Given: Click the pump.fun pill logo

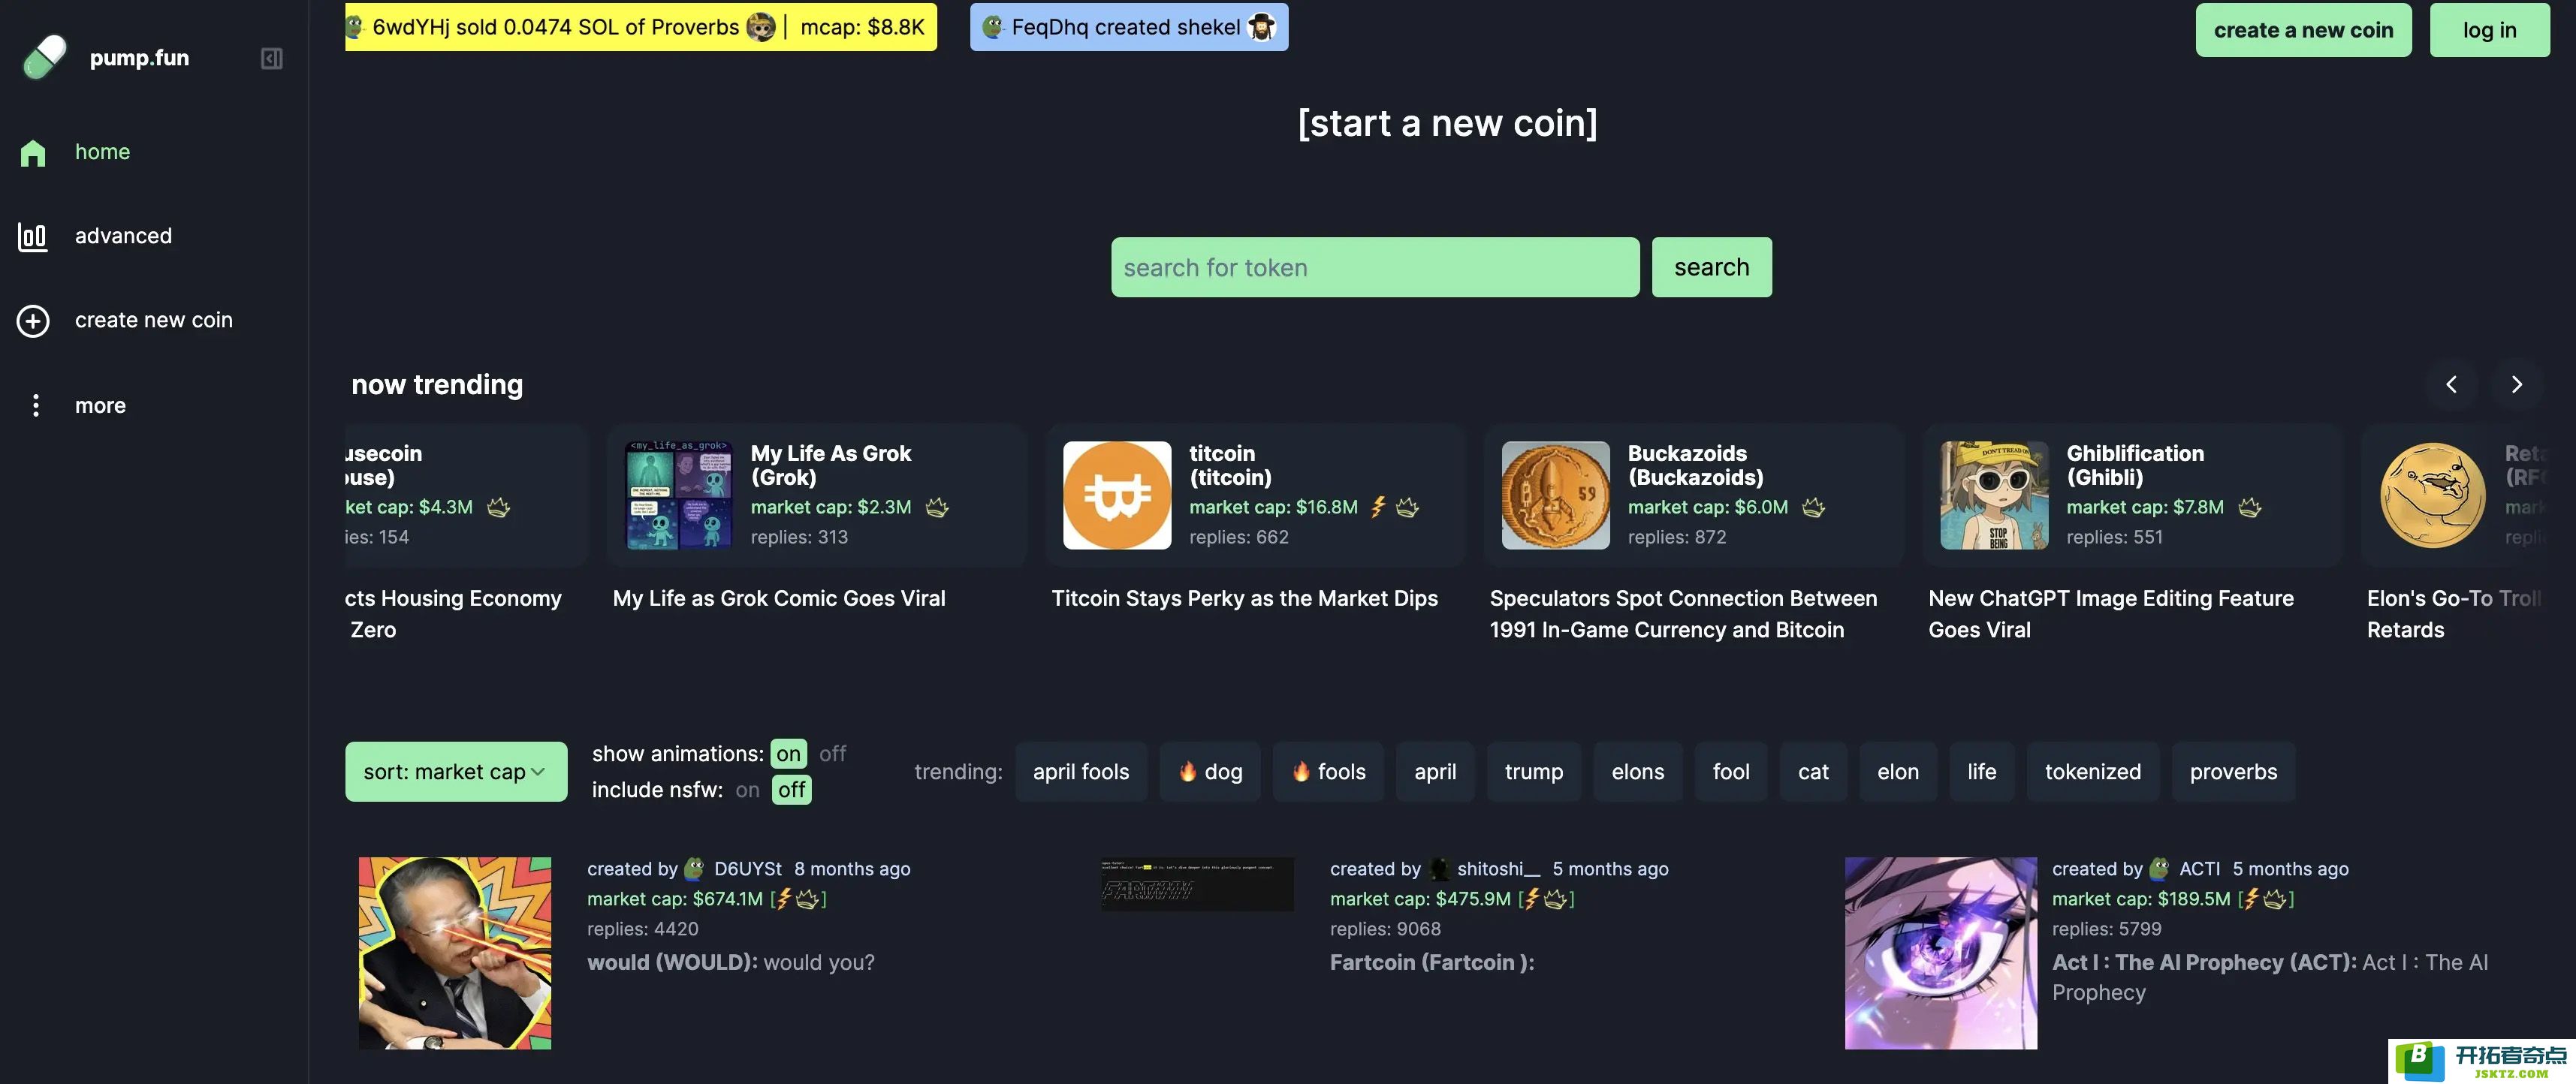Looking at the screenshot, I should [44, 57].
